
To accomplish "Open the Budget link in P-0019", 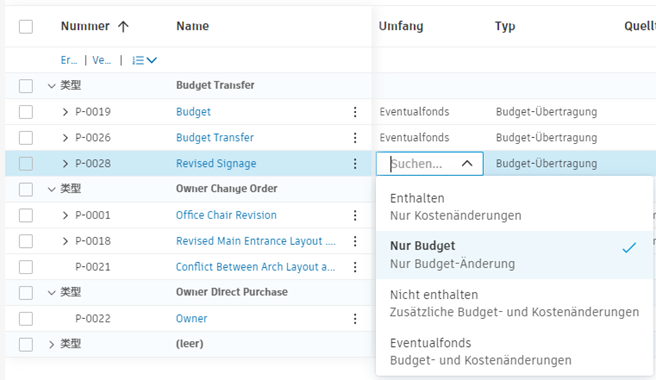I will point(193,112).
